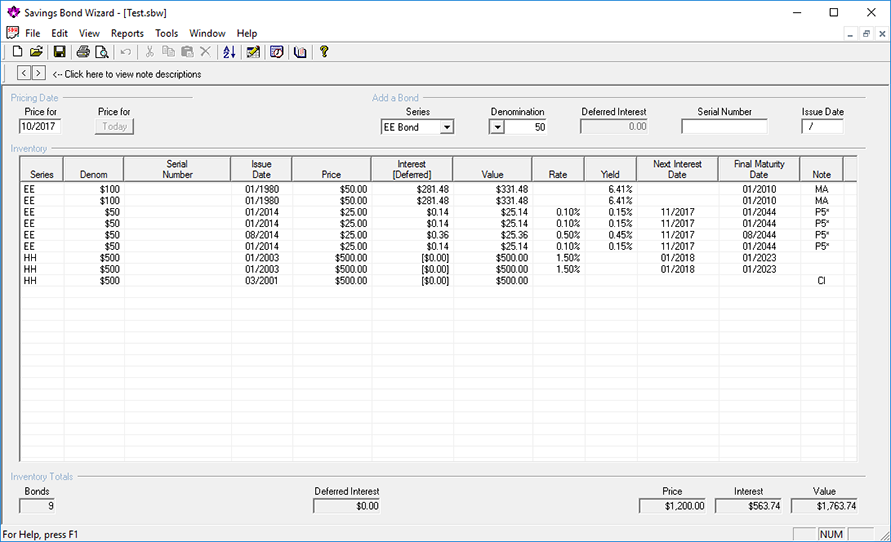Open the Edit menu

coord(59,33)
